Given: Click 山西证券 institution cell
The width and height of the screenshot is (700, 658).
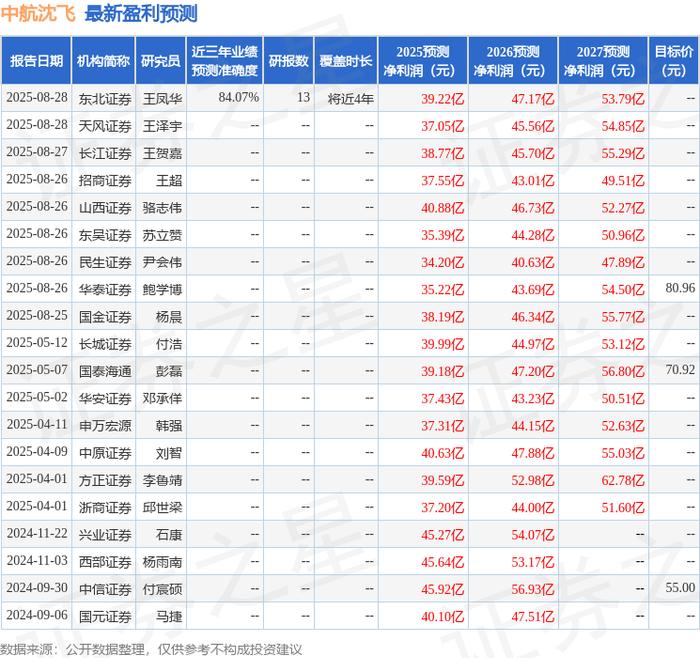Looking at the screenshot, I should (105, 208).
